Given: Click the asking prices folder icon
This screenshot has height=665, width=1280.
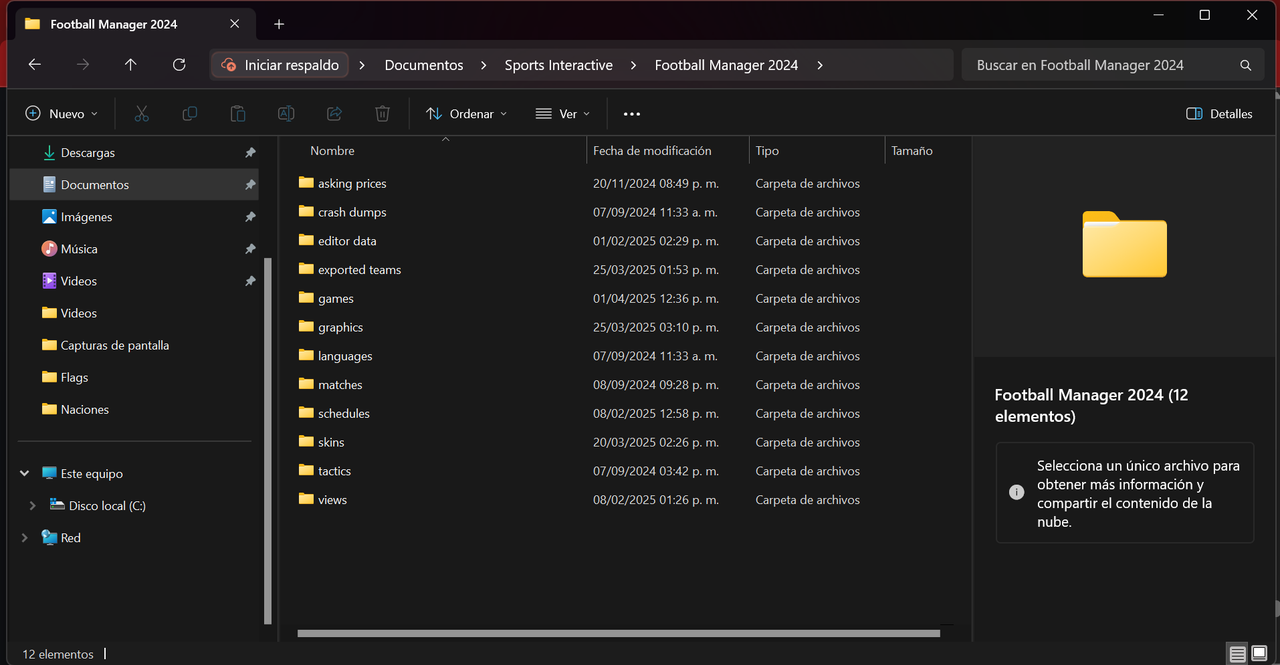Looking at the screenshot, I should coord(306,183).
